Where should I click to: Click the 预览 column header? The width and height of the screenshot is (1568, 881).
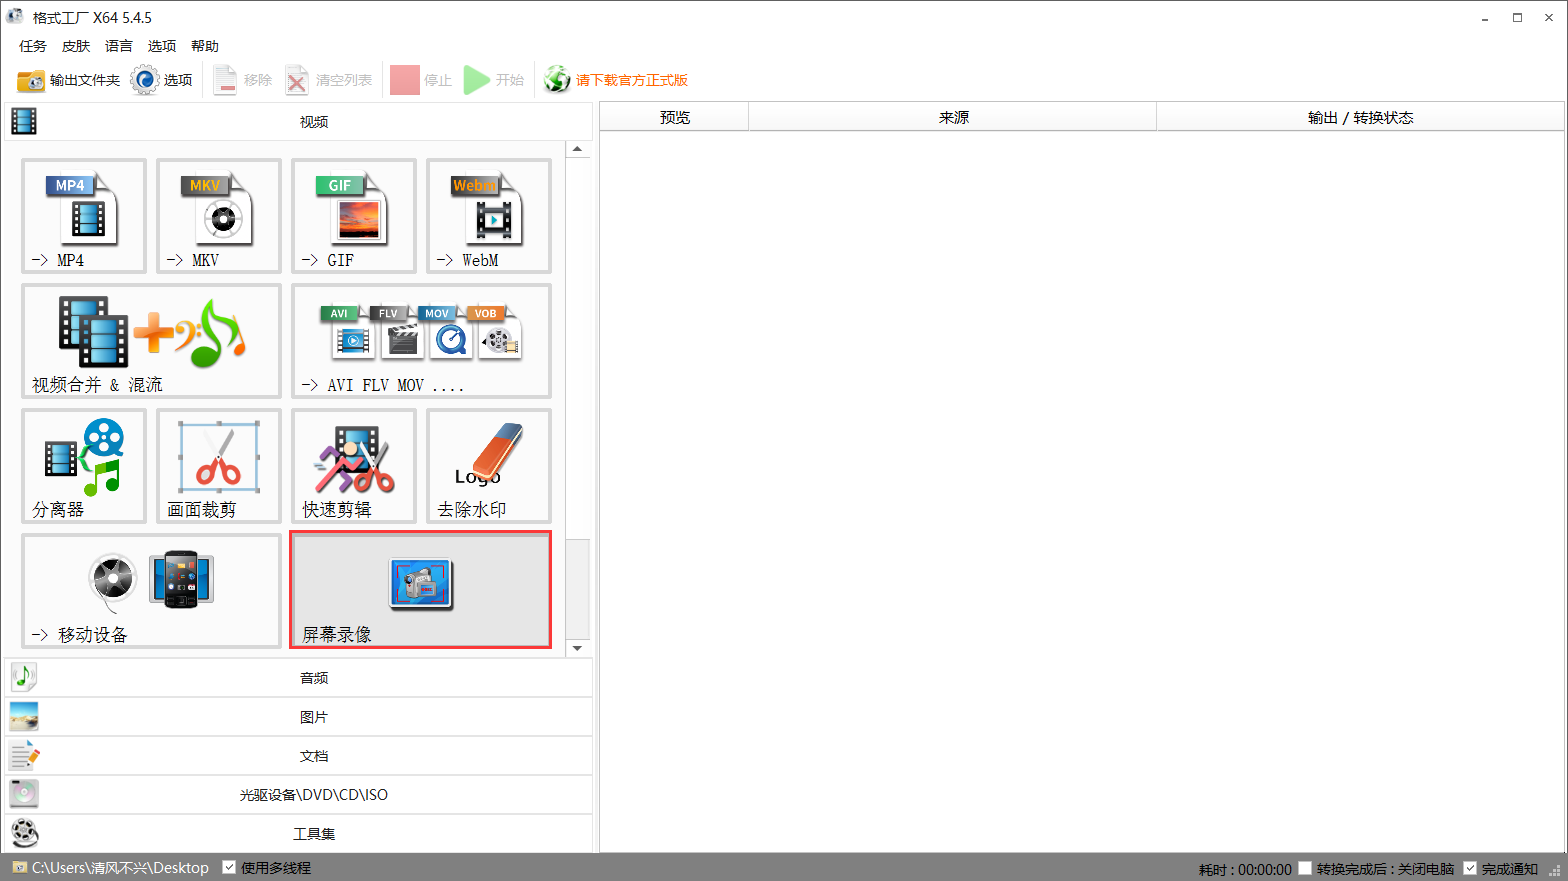(x=675, y=117)
